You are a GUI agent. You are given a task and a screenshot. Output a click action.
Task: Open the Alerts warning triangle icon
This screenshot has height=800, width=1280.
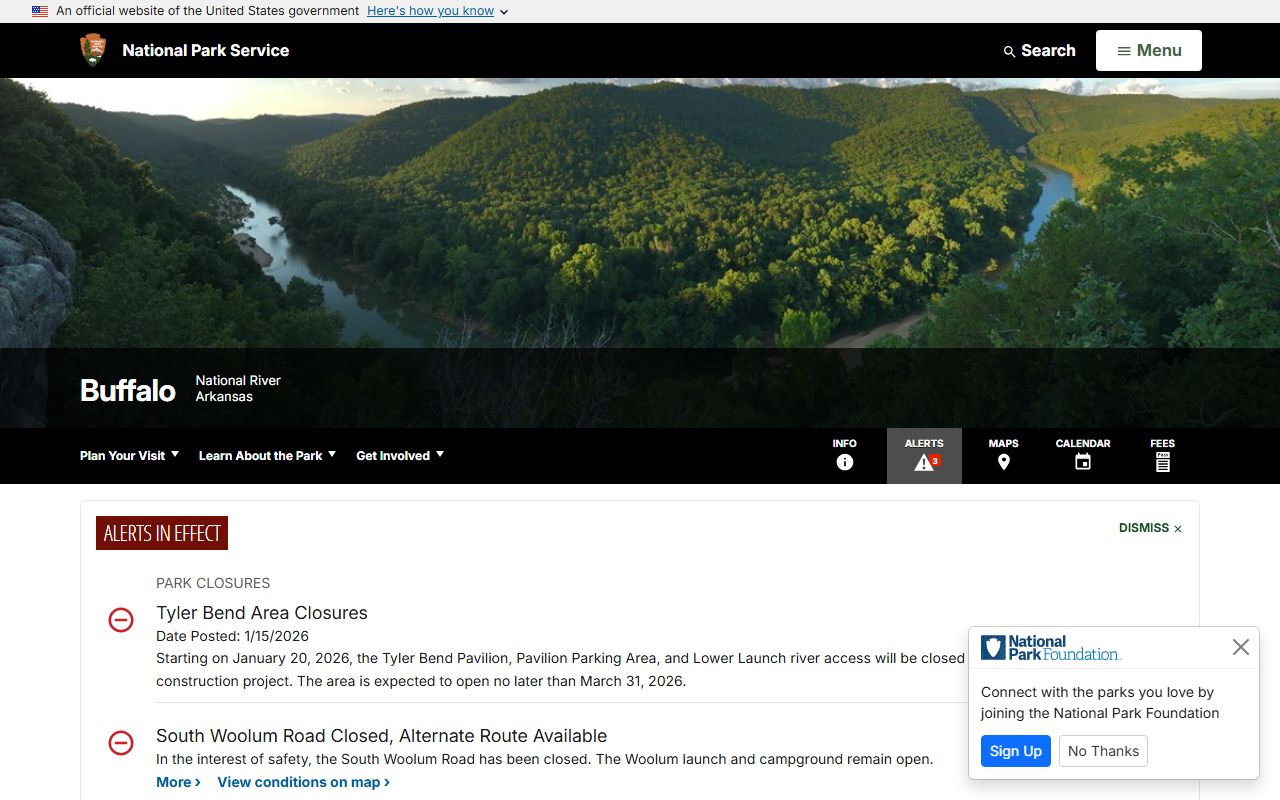pos(924,462)
